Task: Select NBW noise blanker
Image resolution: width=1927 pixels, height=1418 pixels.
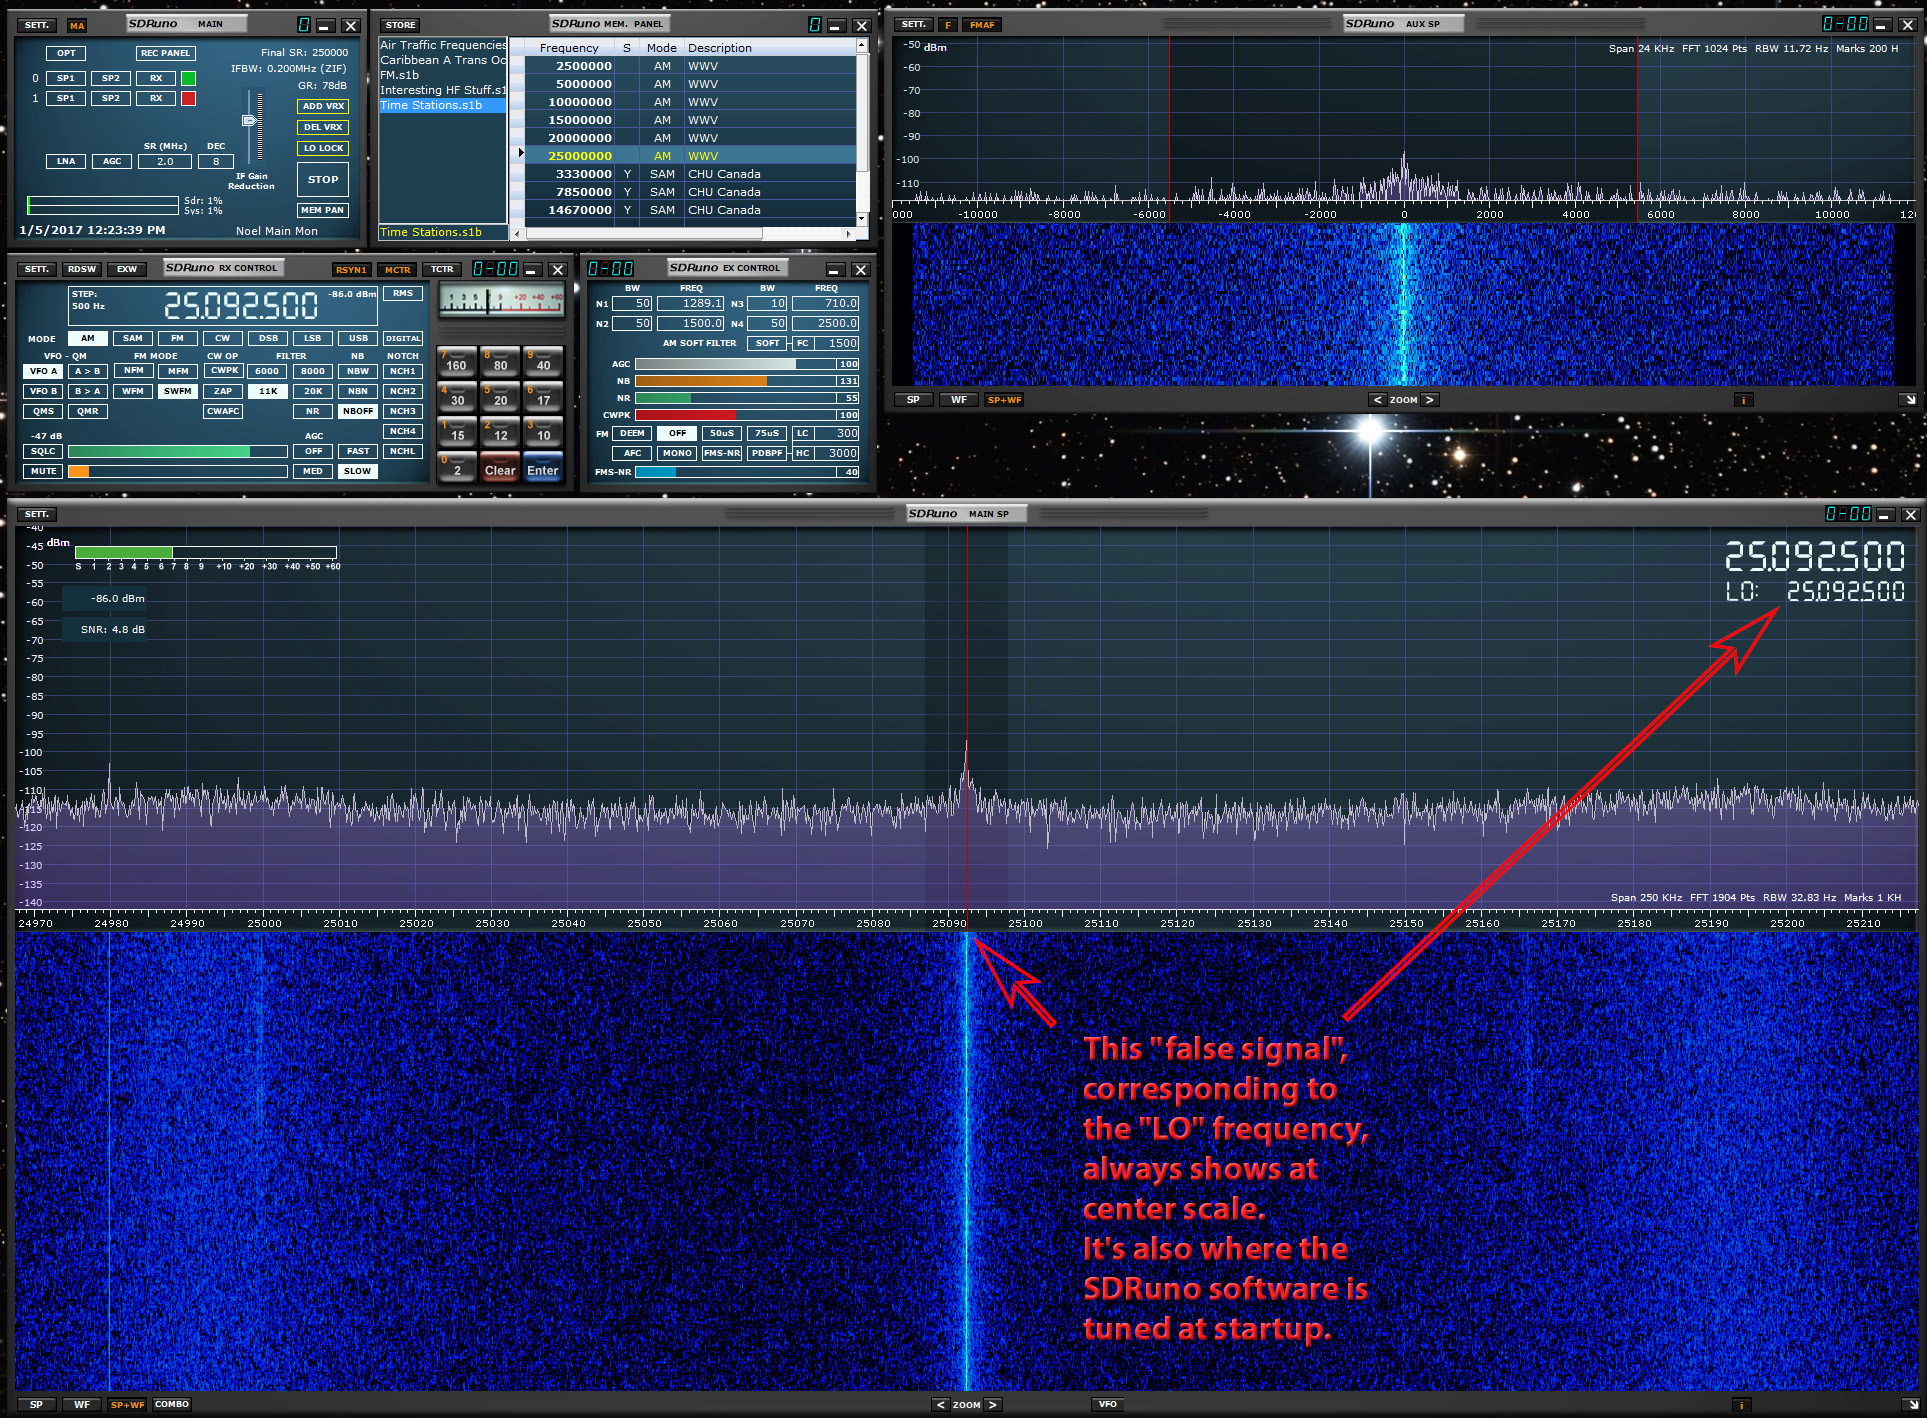Action: click(x=358, y=371)
